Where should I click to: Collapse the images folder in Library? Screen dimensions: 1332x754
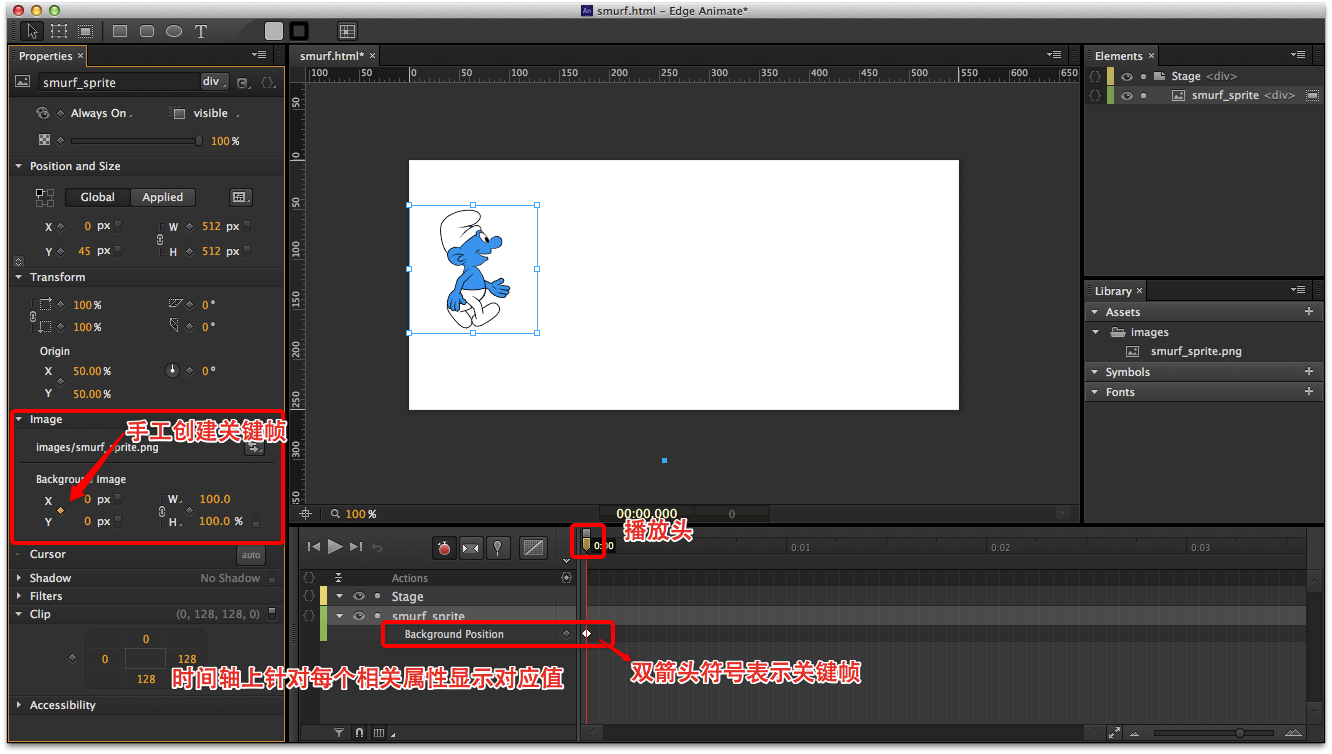[x=1095, y=332]
